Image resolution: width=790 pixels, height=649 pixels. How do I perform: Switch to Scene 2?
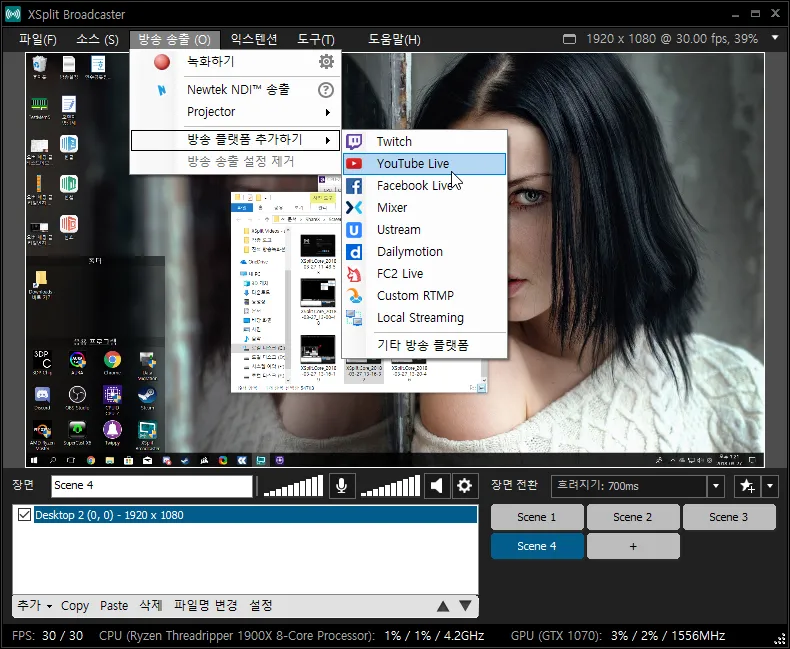click(633, 517)
